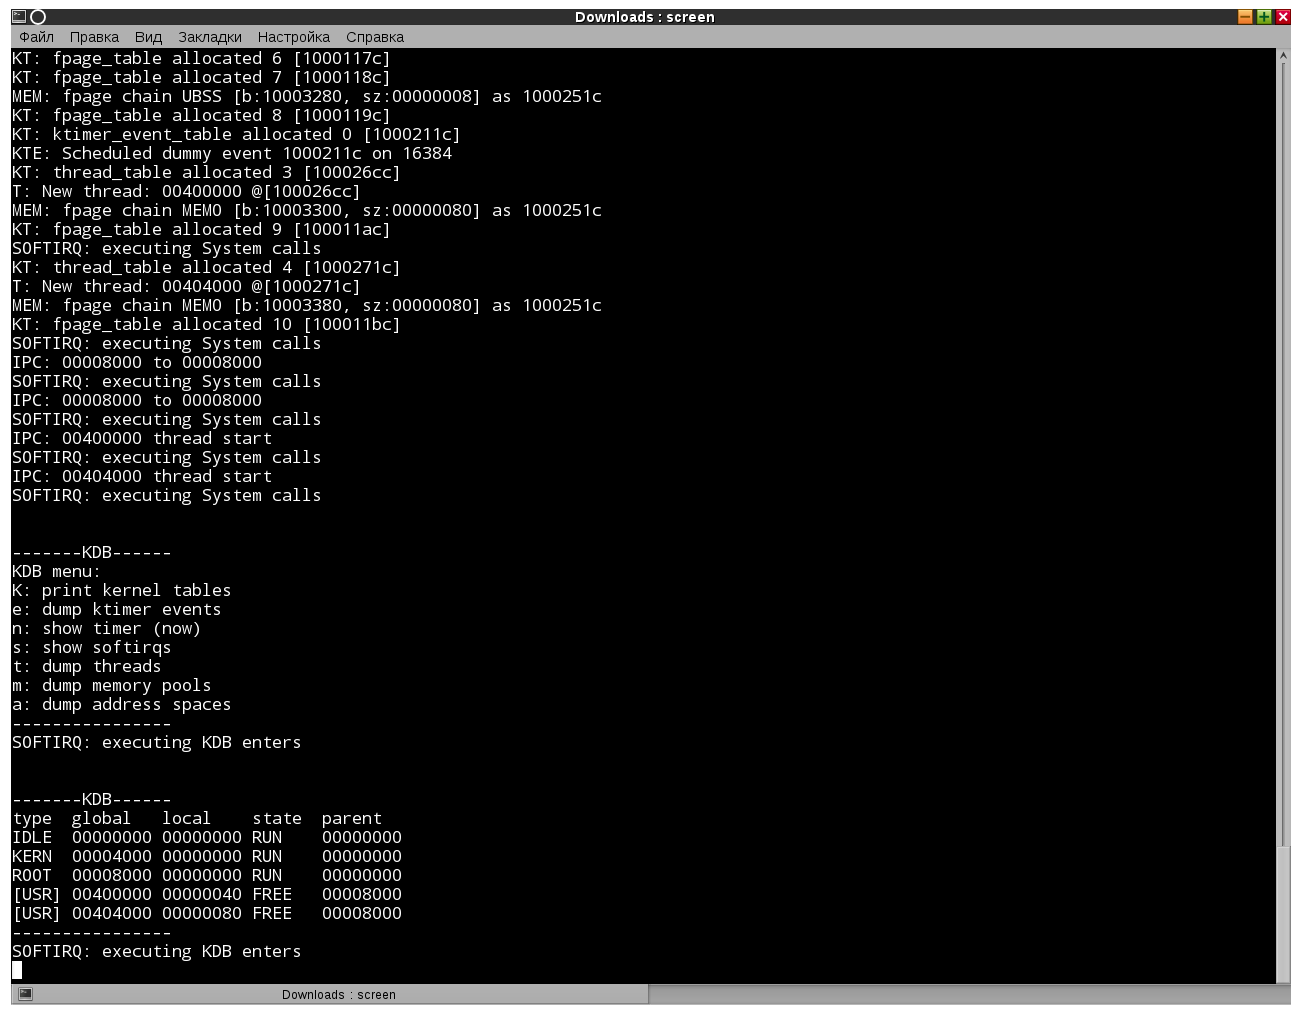Open the Правка menu

pos(94,37)
